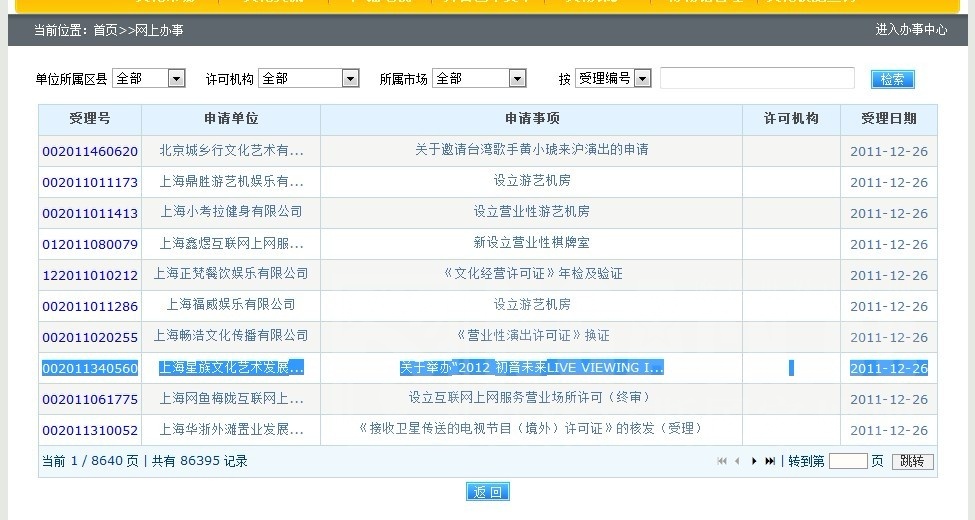Open 进入办事中心 link

coord(911,29)
